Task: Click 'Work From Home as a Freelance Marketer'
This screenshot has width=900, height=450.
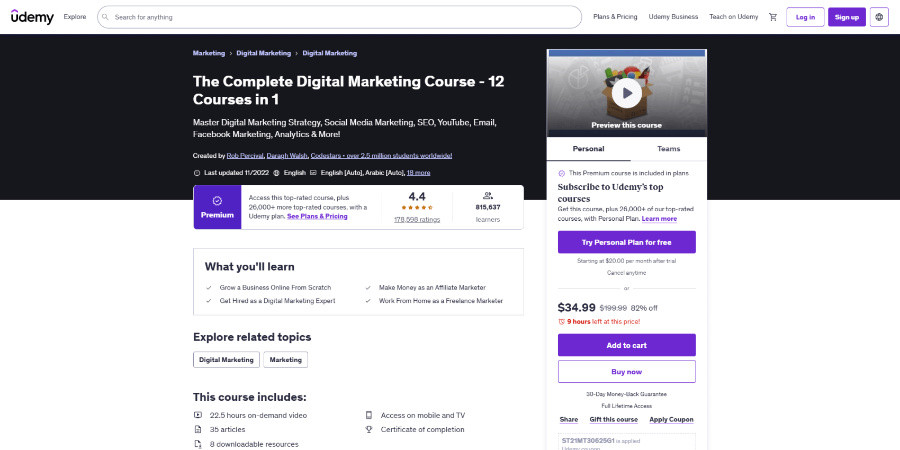Action: (441, 301)
